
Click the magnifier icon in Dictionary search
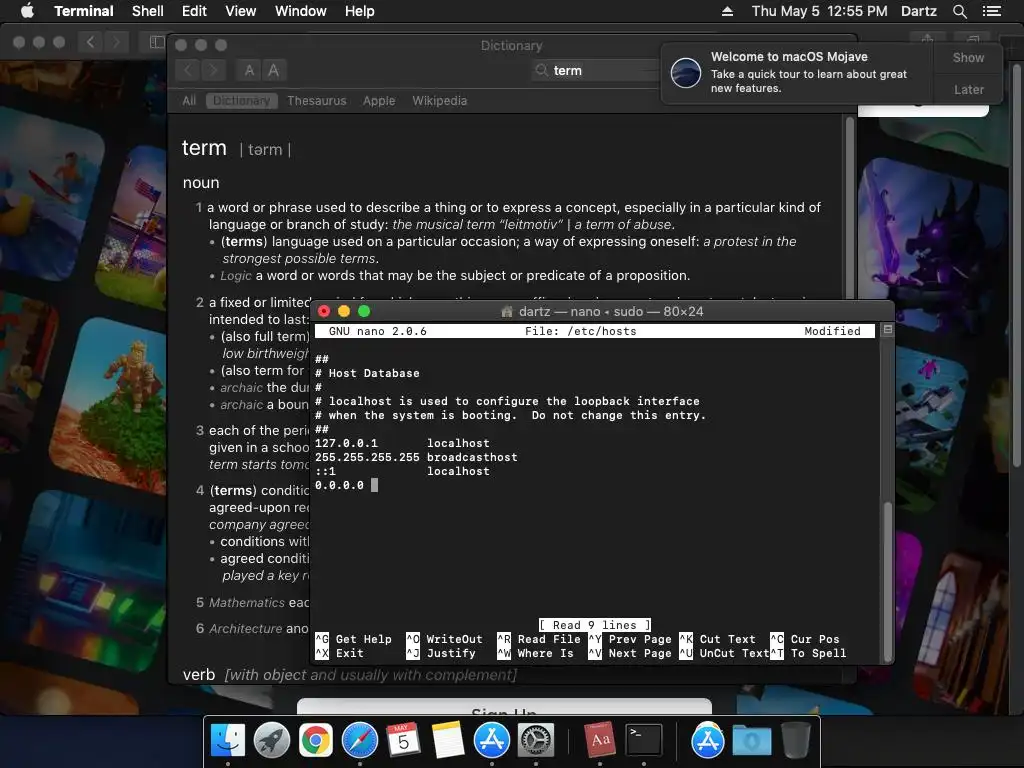tap(541, 71)
